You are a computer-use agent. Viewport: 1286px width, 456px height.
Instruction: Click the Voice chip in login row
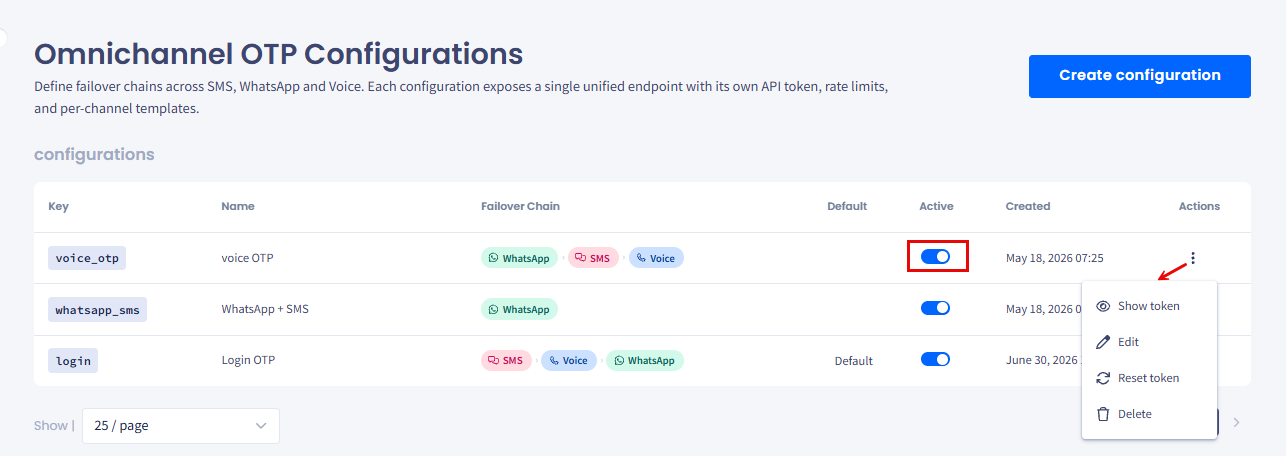click(x=569, y=360)
